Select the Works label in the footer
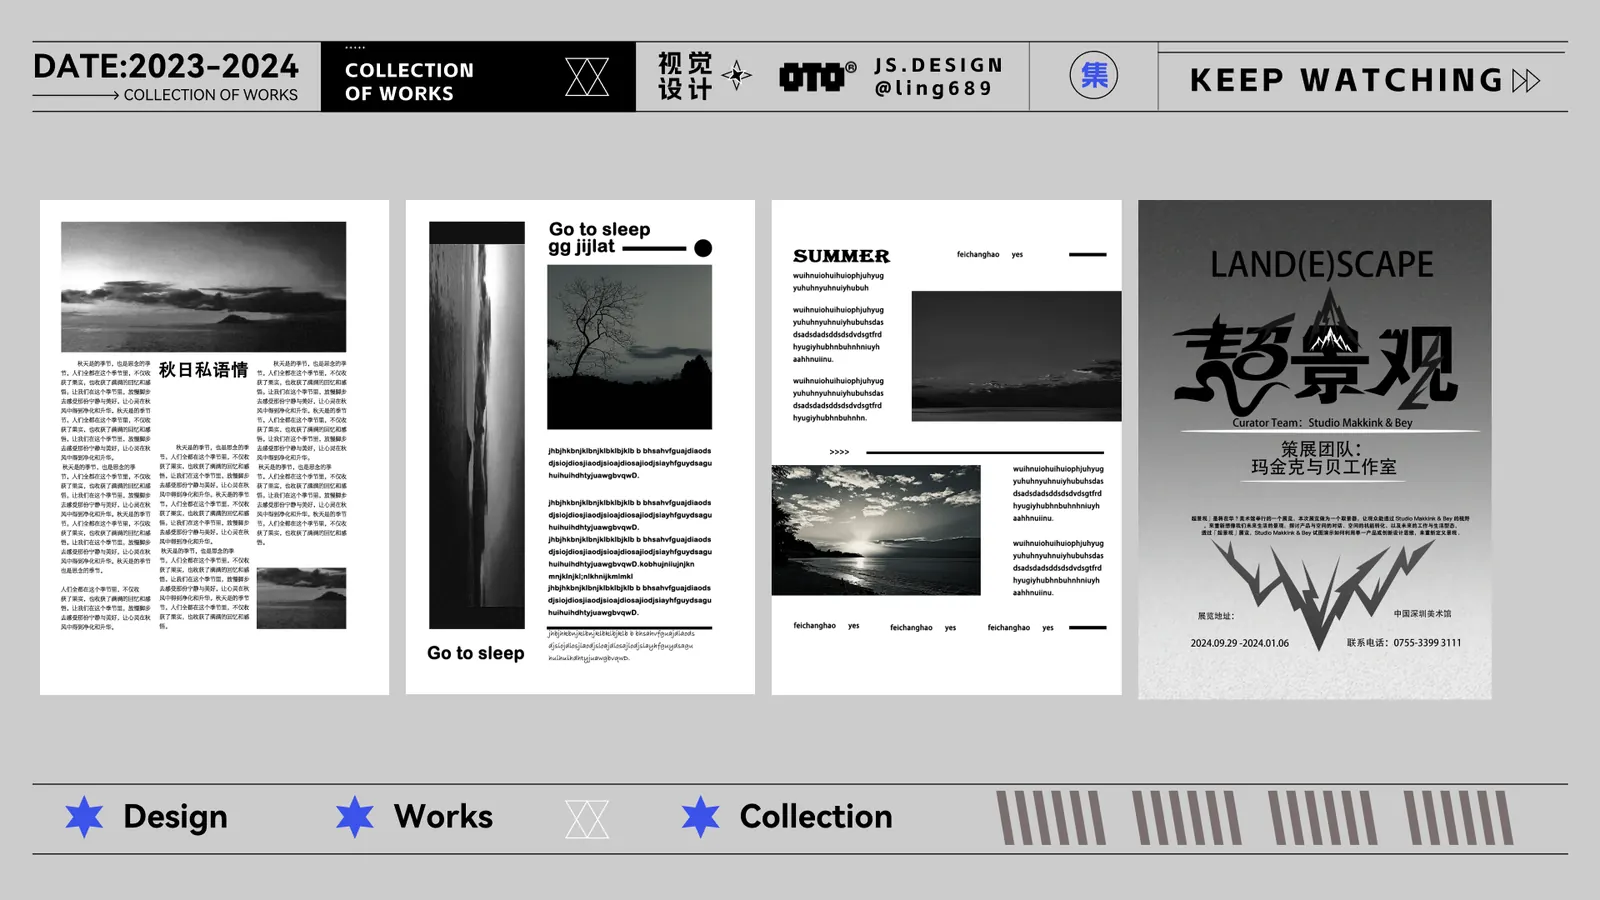 [x=443, y=816]
